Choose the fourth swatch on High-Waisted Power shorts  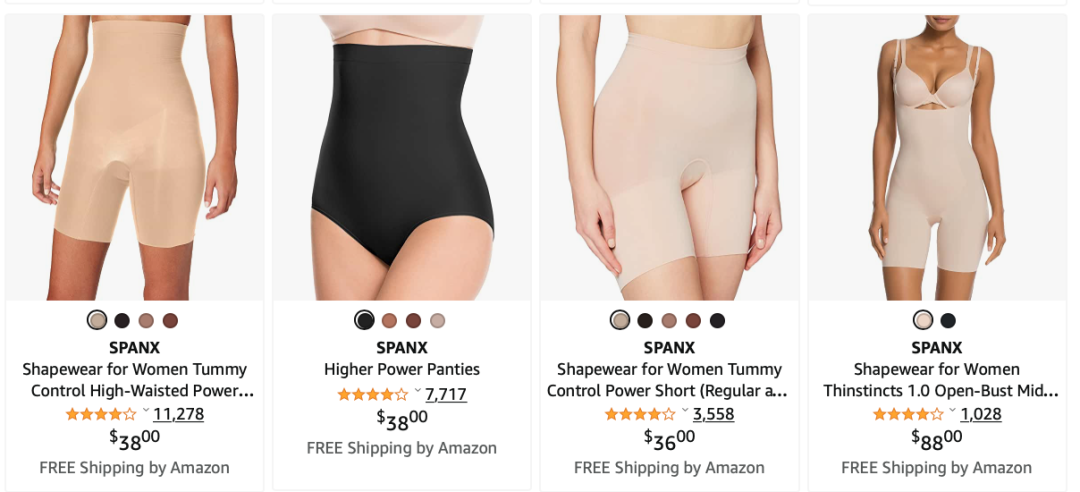click(x=170, y=320)
